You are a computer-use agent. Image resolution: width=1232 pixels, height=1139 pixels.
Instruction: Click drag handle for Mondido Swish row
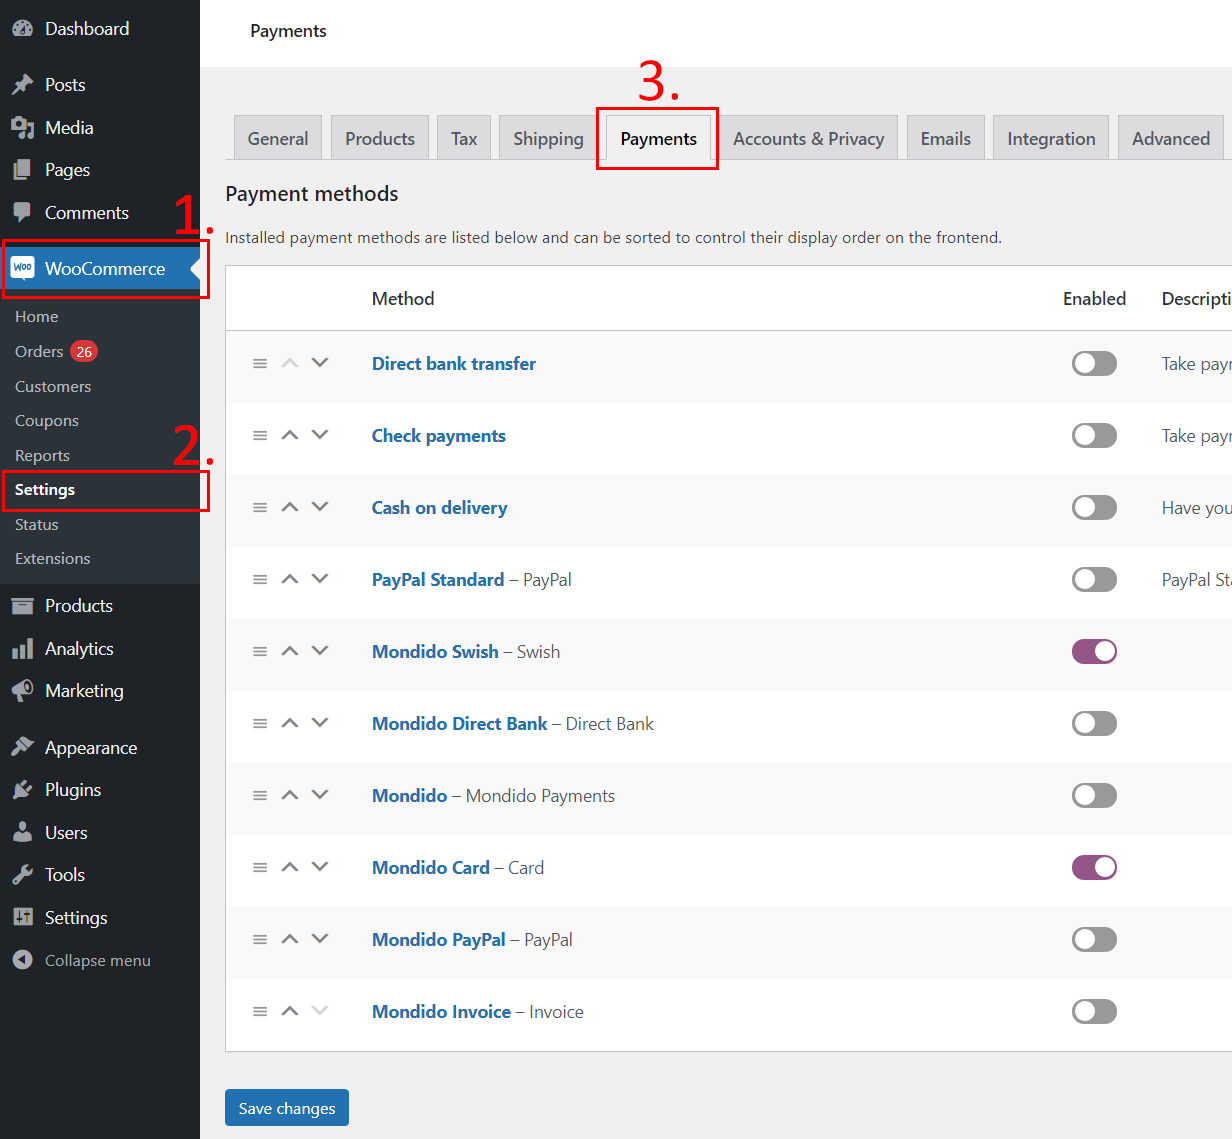click(260, 652)
